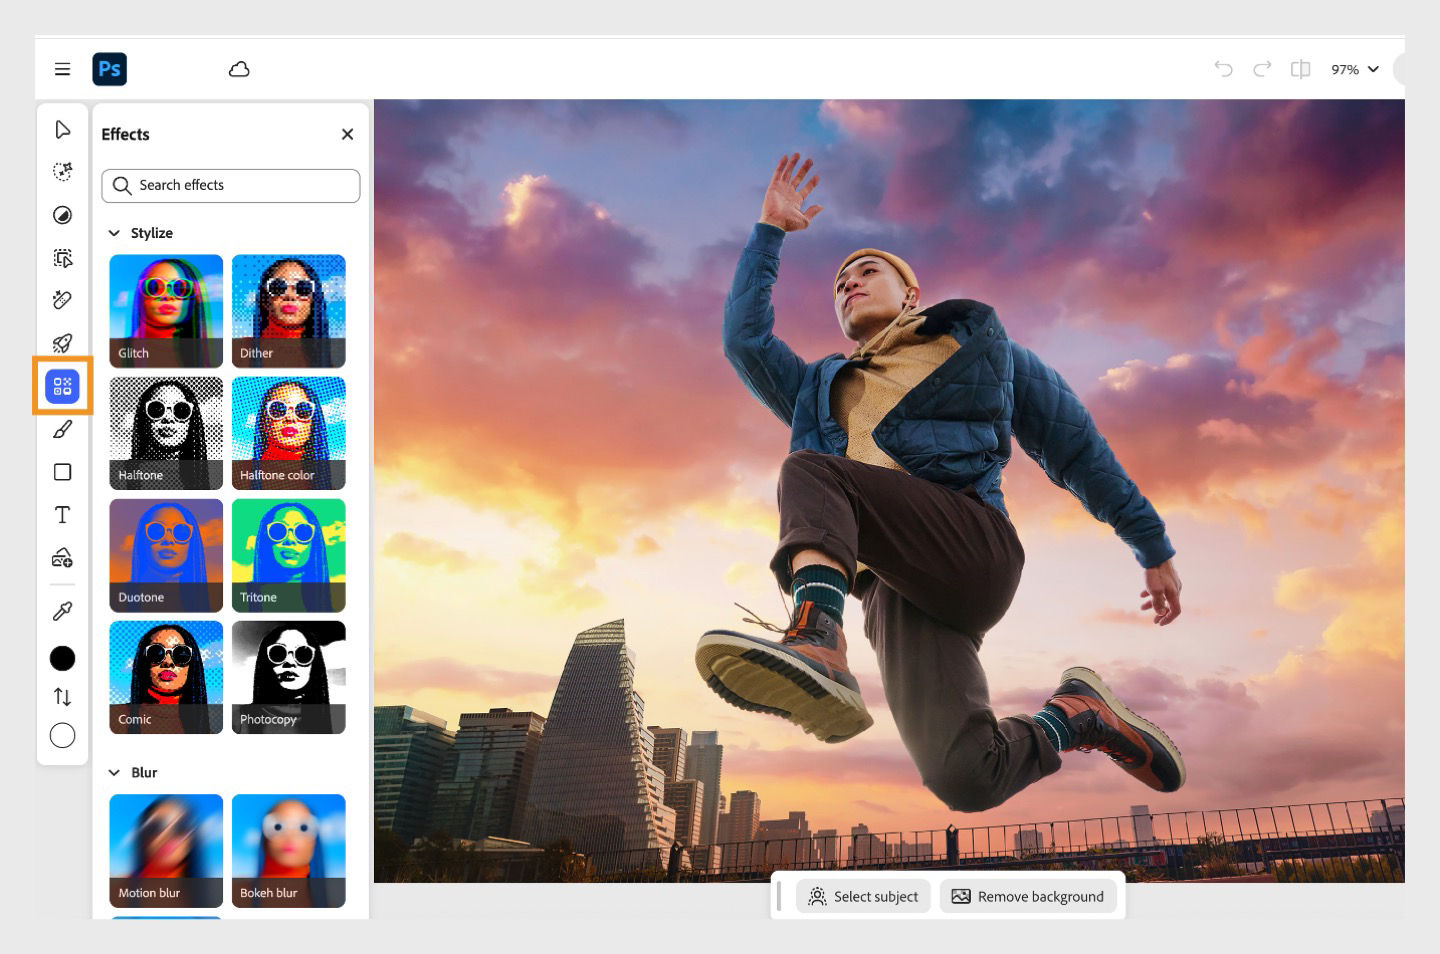Apply the Photocopy effect
The height and width of the screenshot is (954, 1440).
[x=289, y=677]
